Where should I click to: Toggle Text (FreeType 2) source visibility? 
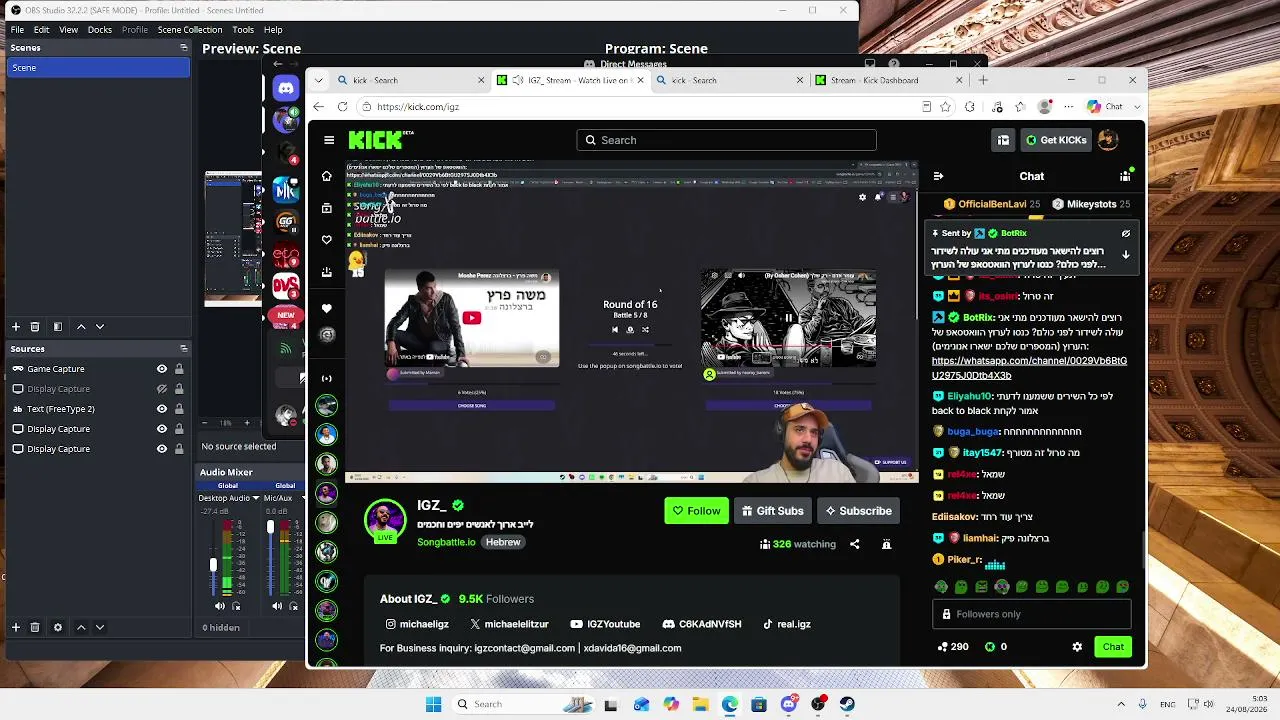pyautogui.click(x=161, y=409)
